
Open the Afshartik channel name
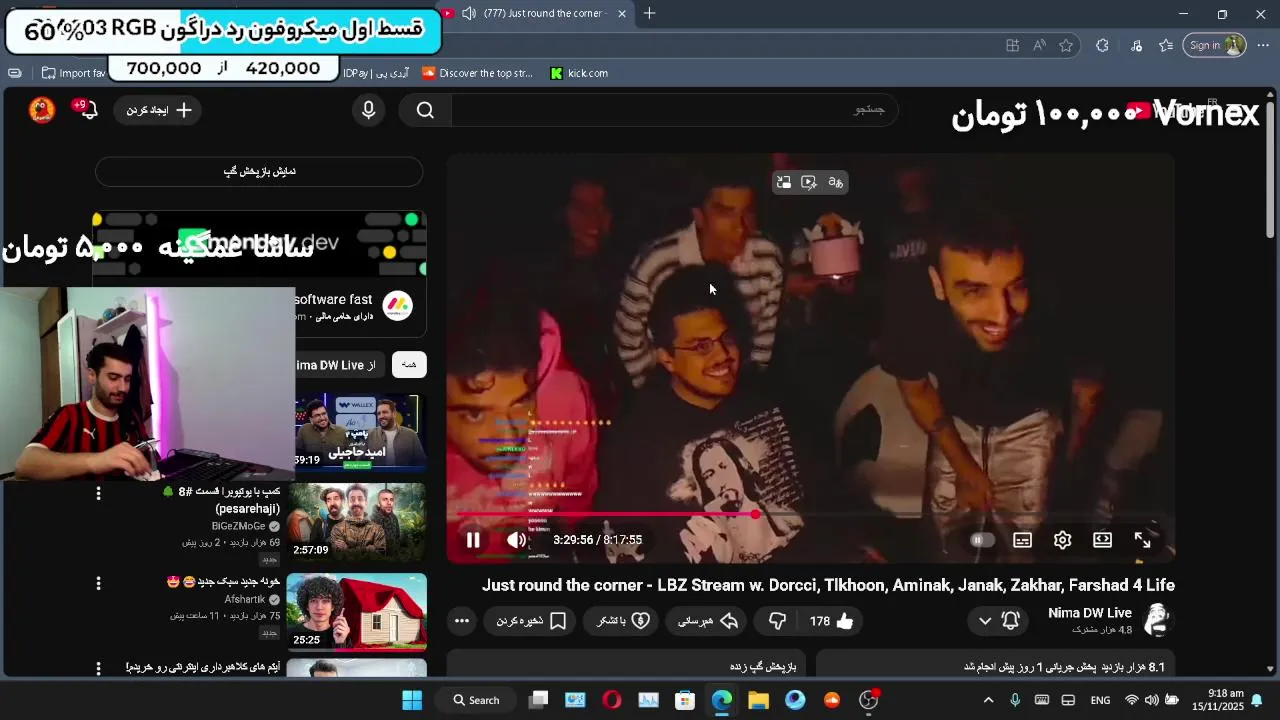pyautogui.click(x=245, y=599)
